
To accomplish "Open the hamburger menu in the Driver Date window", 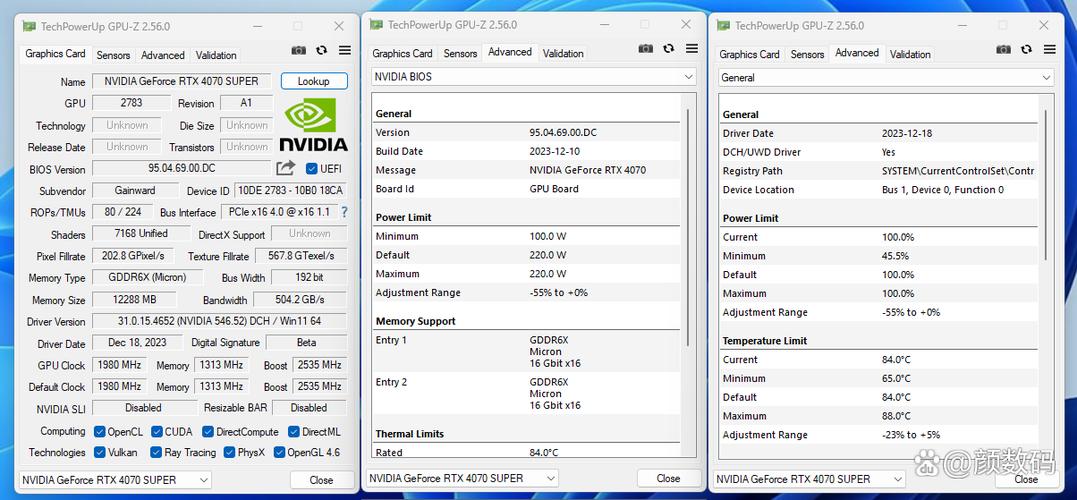I will [1044, 50].
